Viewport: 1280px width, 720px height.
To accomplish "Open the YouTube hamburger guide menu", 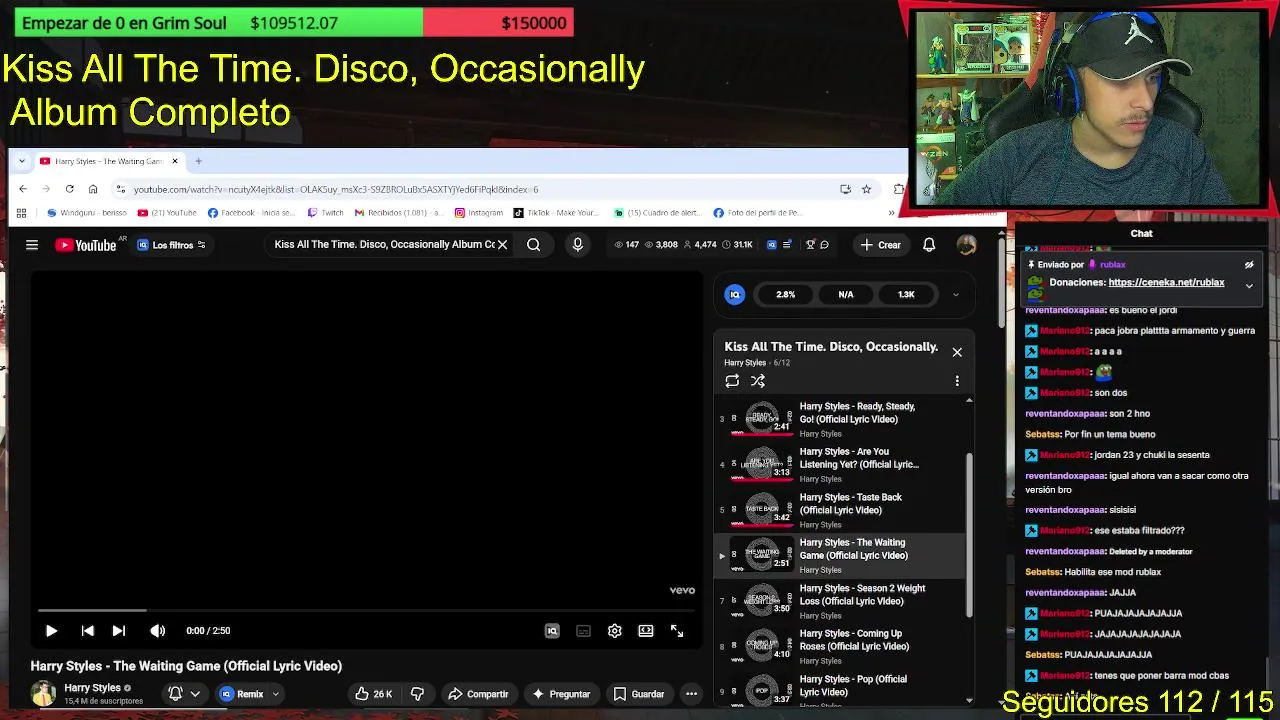I will click(x=32, y=245).
